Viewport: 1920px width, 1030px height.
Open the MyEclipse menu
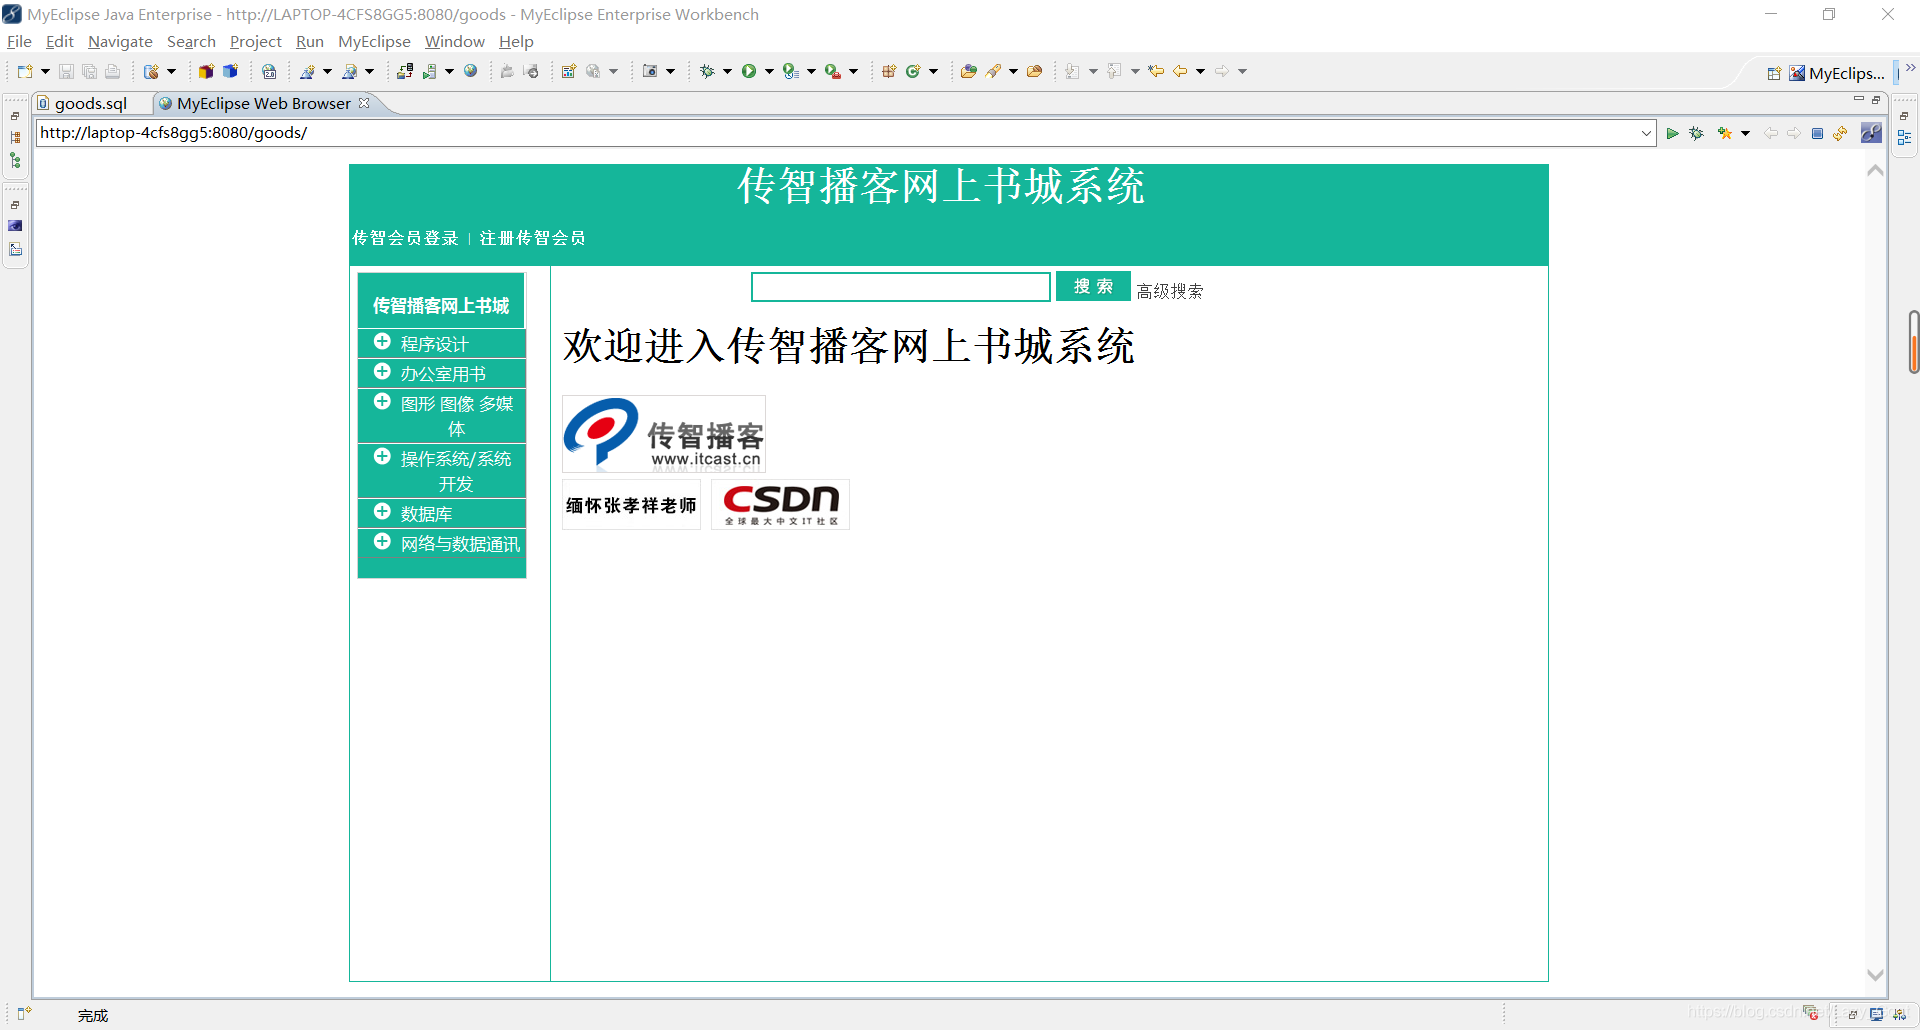coord(374,42)
